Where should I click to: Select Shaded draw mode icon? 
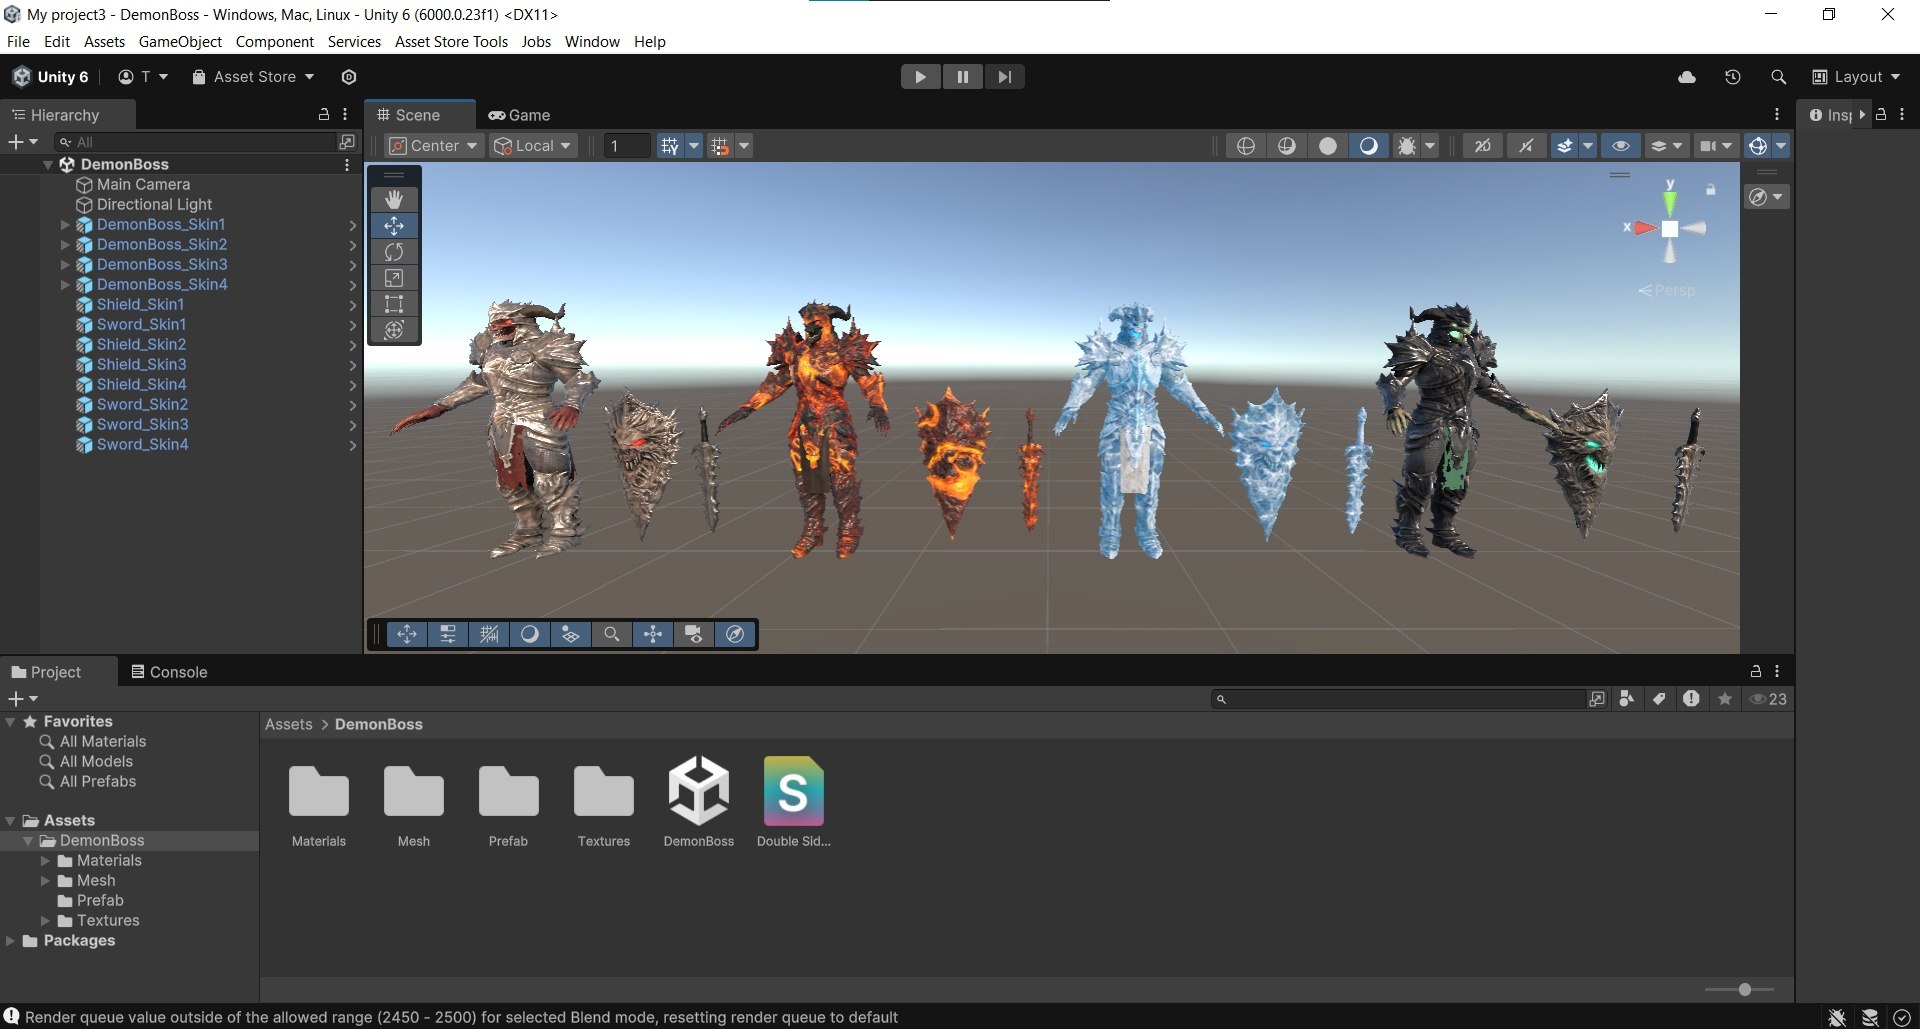tap(1368, 146)
